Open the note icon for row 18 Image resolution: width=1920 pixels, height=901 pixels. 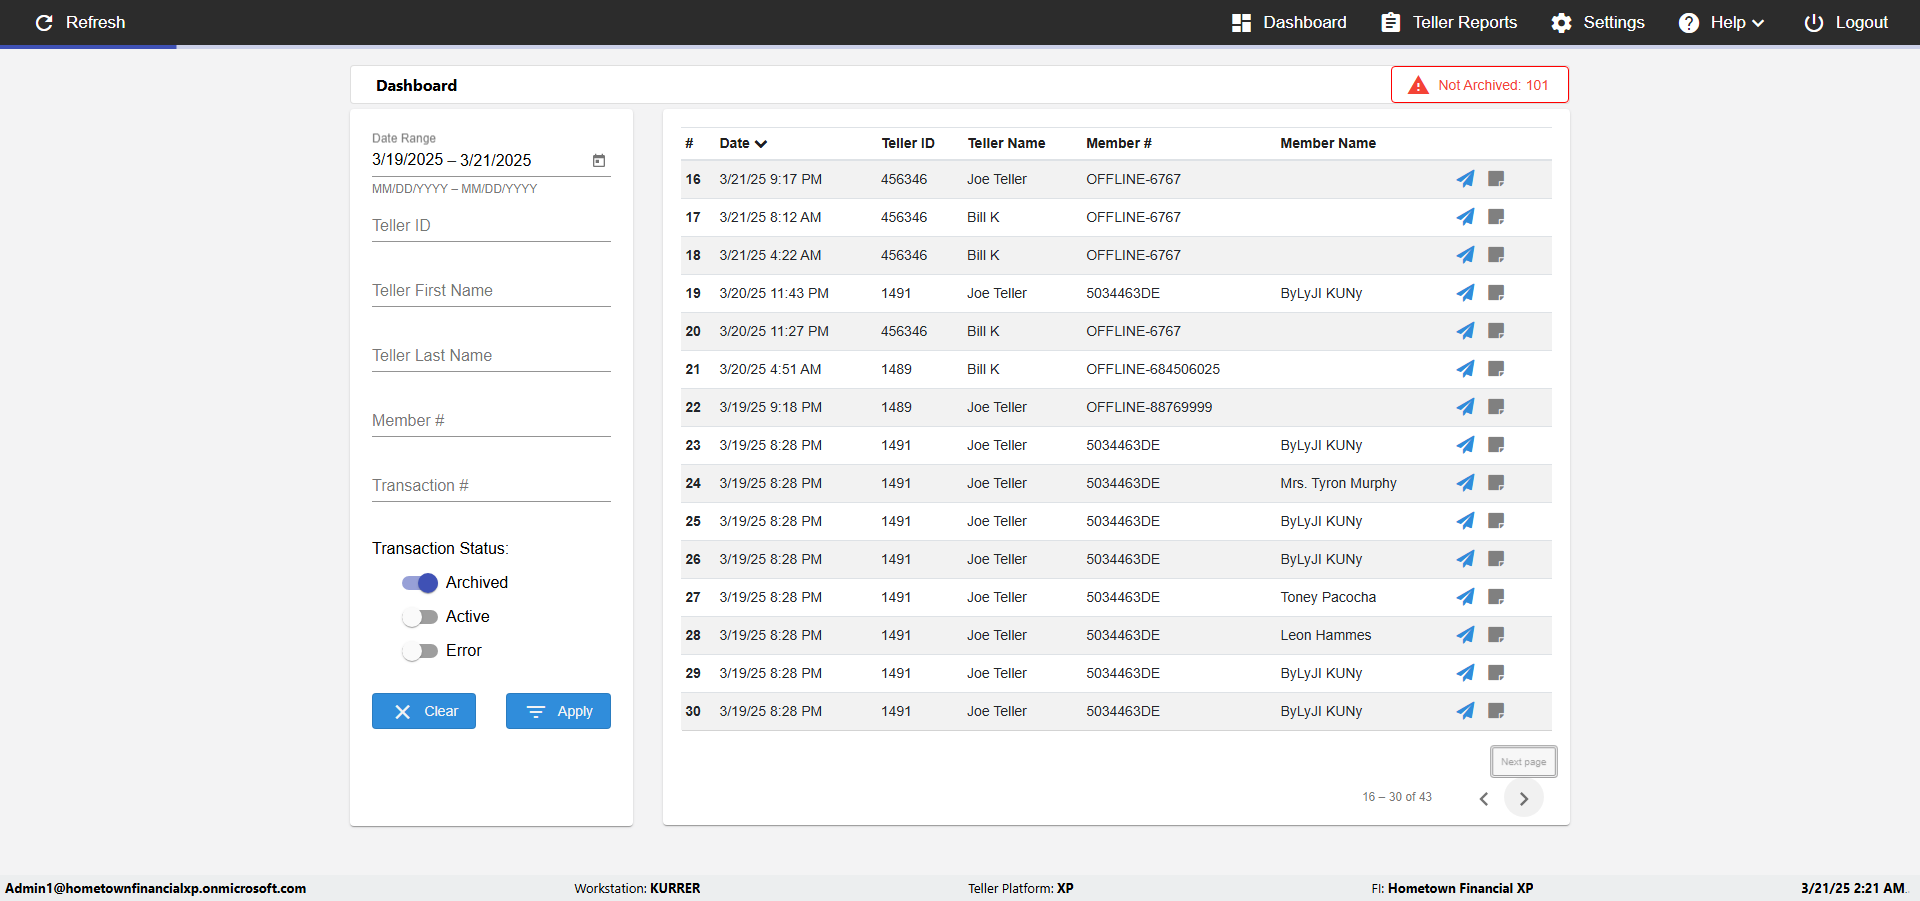pyautogui.click(x=1496, y=255)
